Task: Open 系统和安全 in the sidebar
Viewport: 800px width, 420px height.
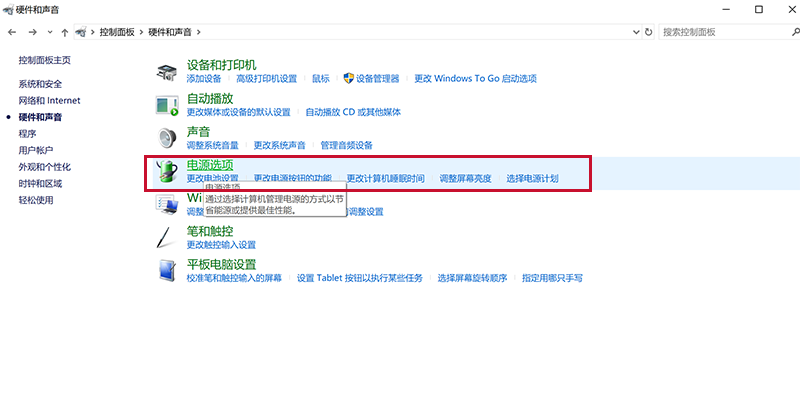Action: point(40,84)
